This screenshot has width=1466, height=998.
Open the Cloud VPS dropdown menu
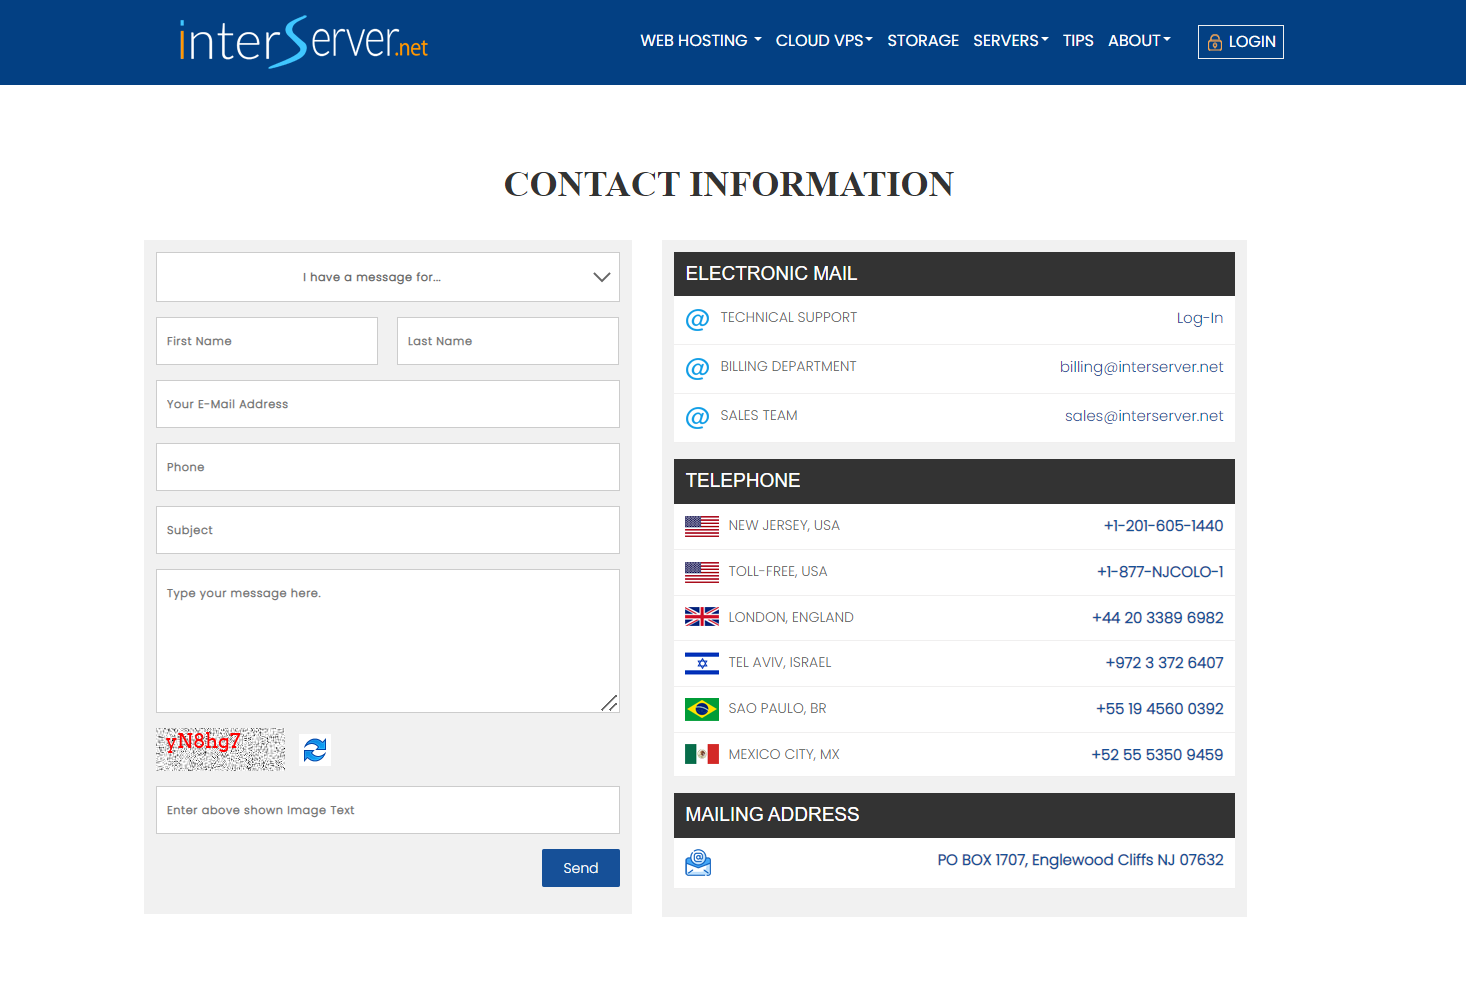(824, 41)
